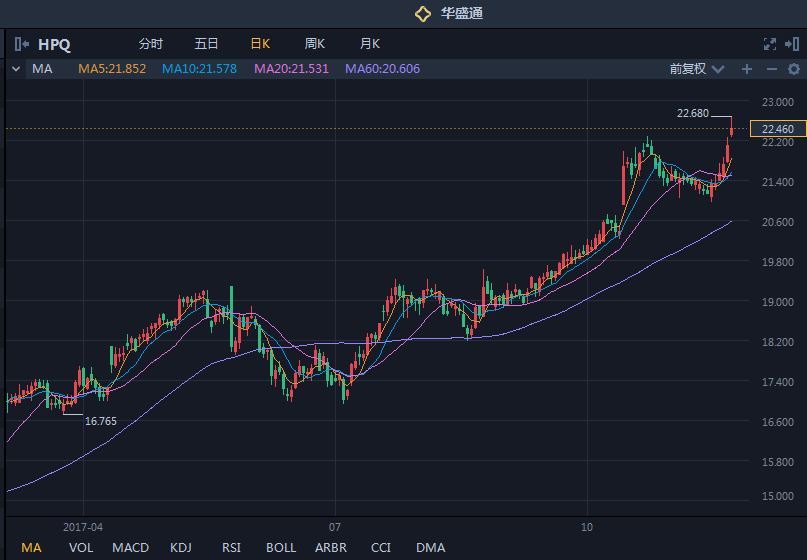807x560 pixels.
Task: Enable the KDJ indicator
Action: 181,547
